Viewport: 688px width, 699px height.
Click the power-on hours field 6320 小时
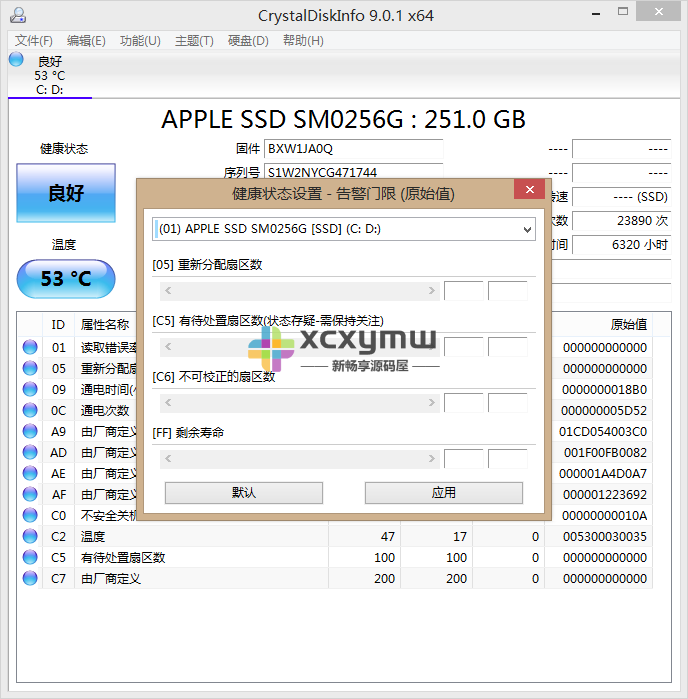coord(622,245)
